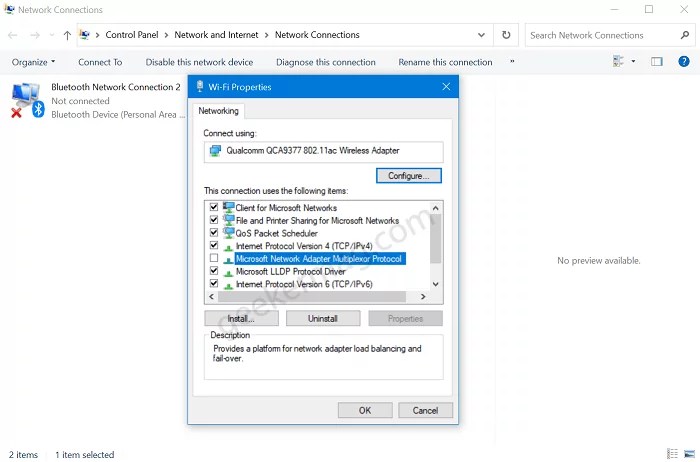Show more toolbar commands chevron
Screen dimensions: 700x462
[512, 62]
